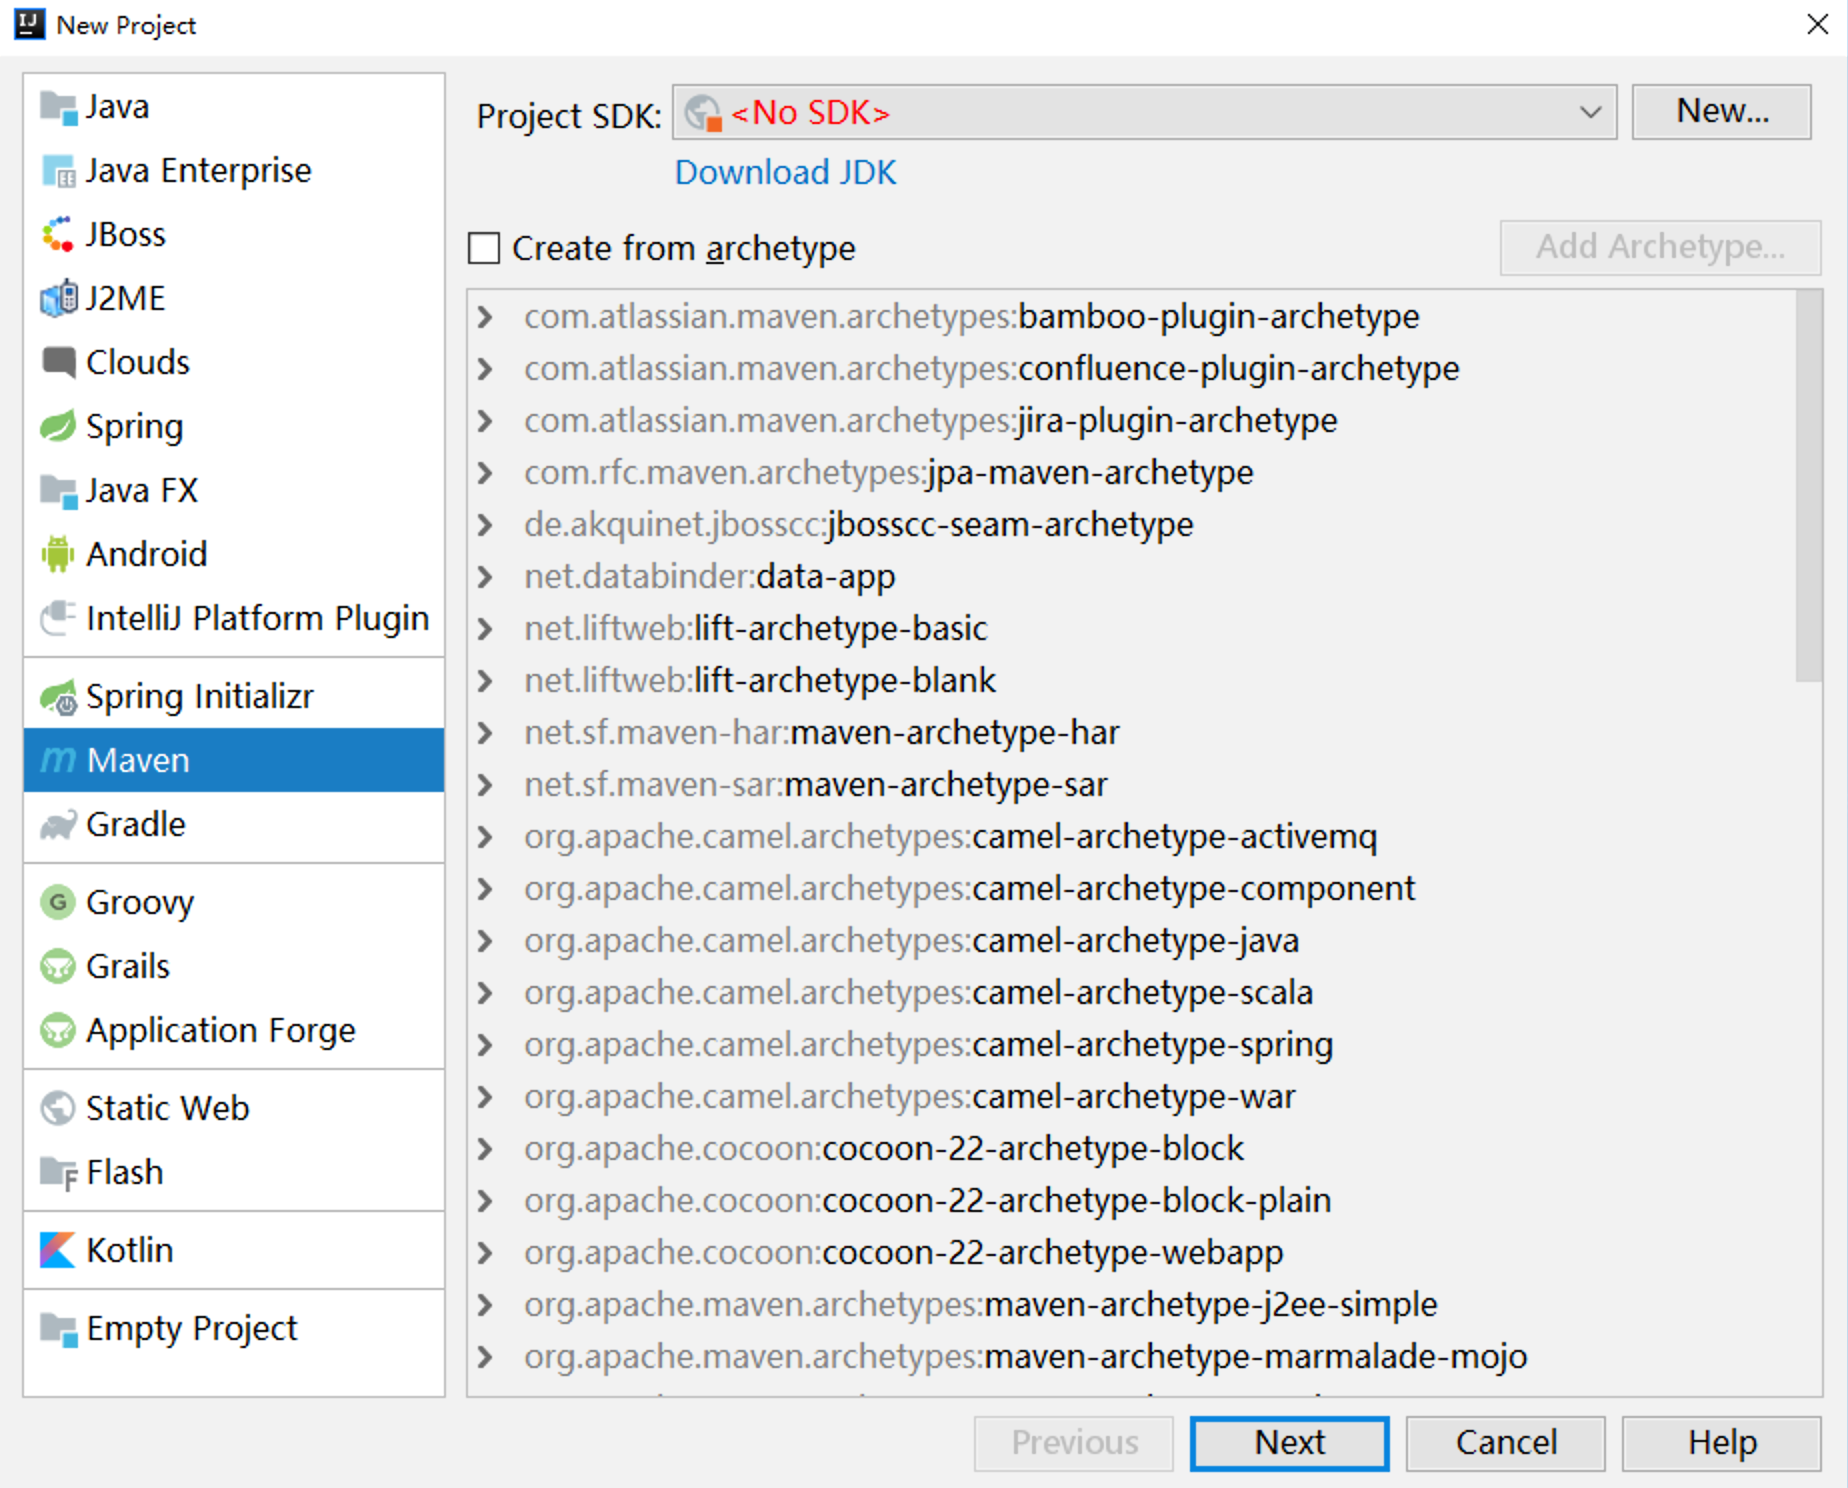
Task: Select Spring Initializr project type
Action: 234,697
